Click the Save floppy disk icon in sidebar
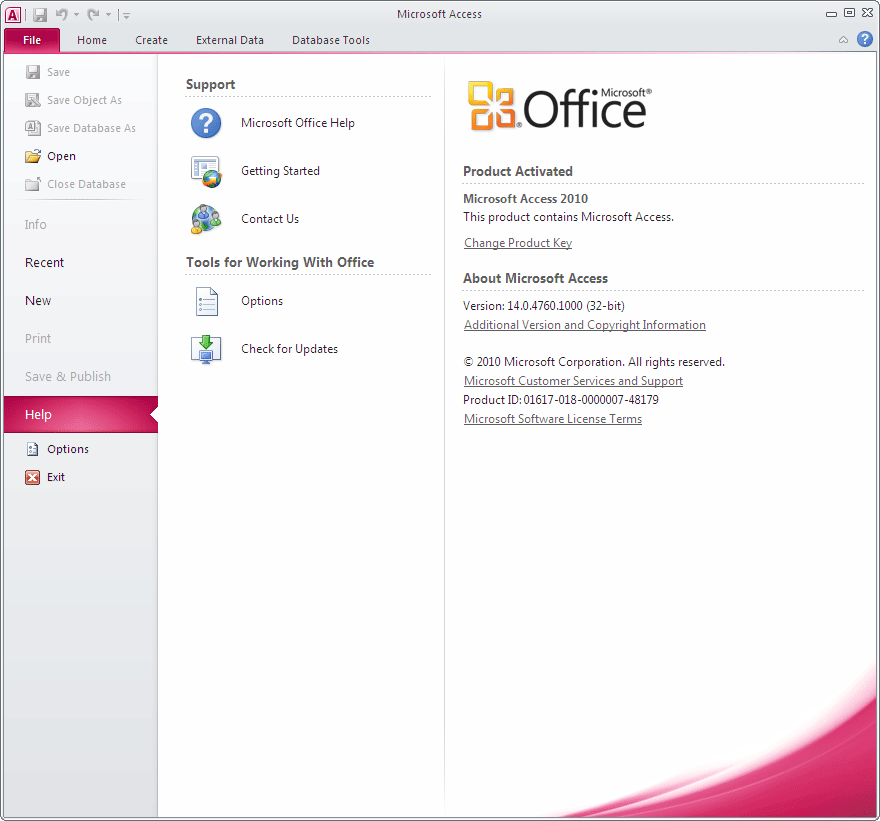880x821 pixels. [33, 72]
